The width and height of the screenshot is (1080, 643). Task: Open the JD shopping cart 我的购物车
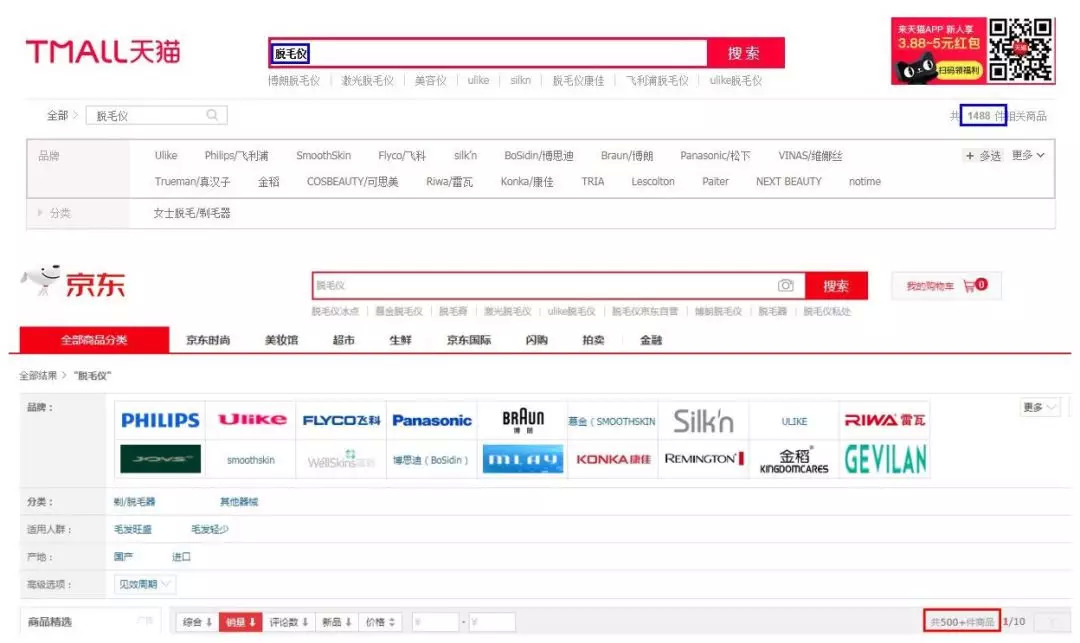pyautogui.click(x=946, y=286)
